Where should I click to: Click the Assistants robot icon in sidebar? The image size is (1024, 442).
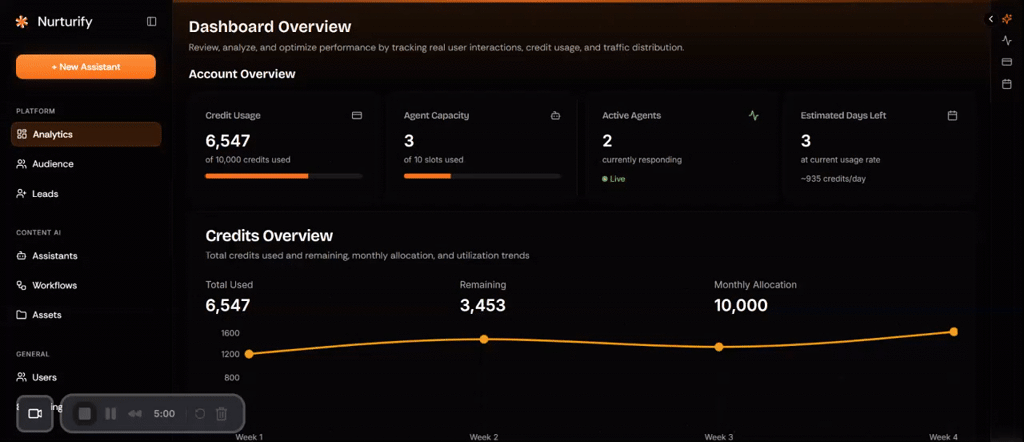[x=22, y=256]
